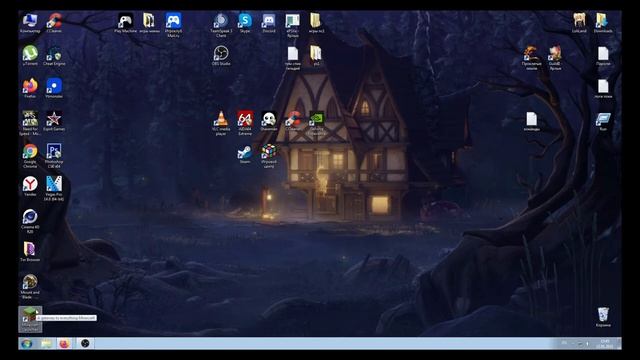Launch the NVIDIA GeForce Experience shortcut

(316, 123)
